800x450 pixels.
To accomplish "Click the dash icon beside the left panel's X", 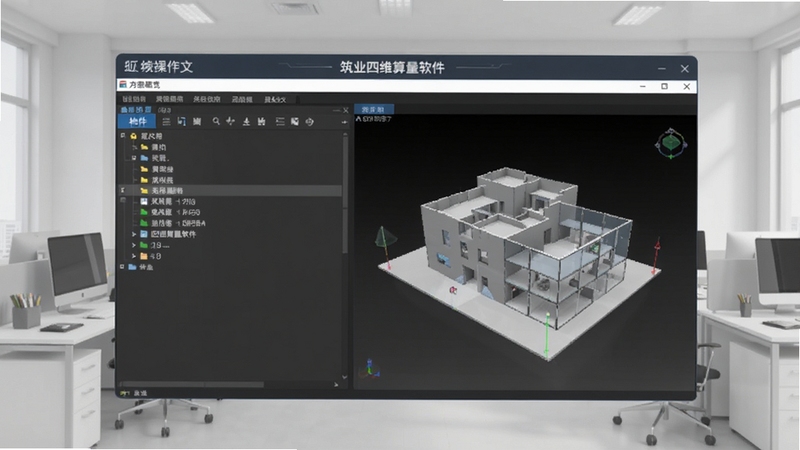I will point(337,110).
